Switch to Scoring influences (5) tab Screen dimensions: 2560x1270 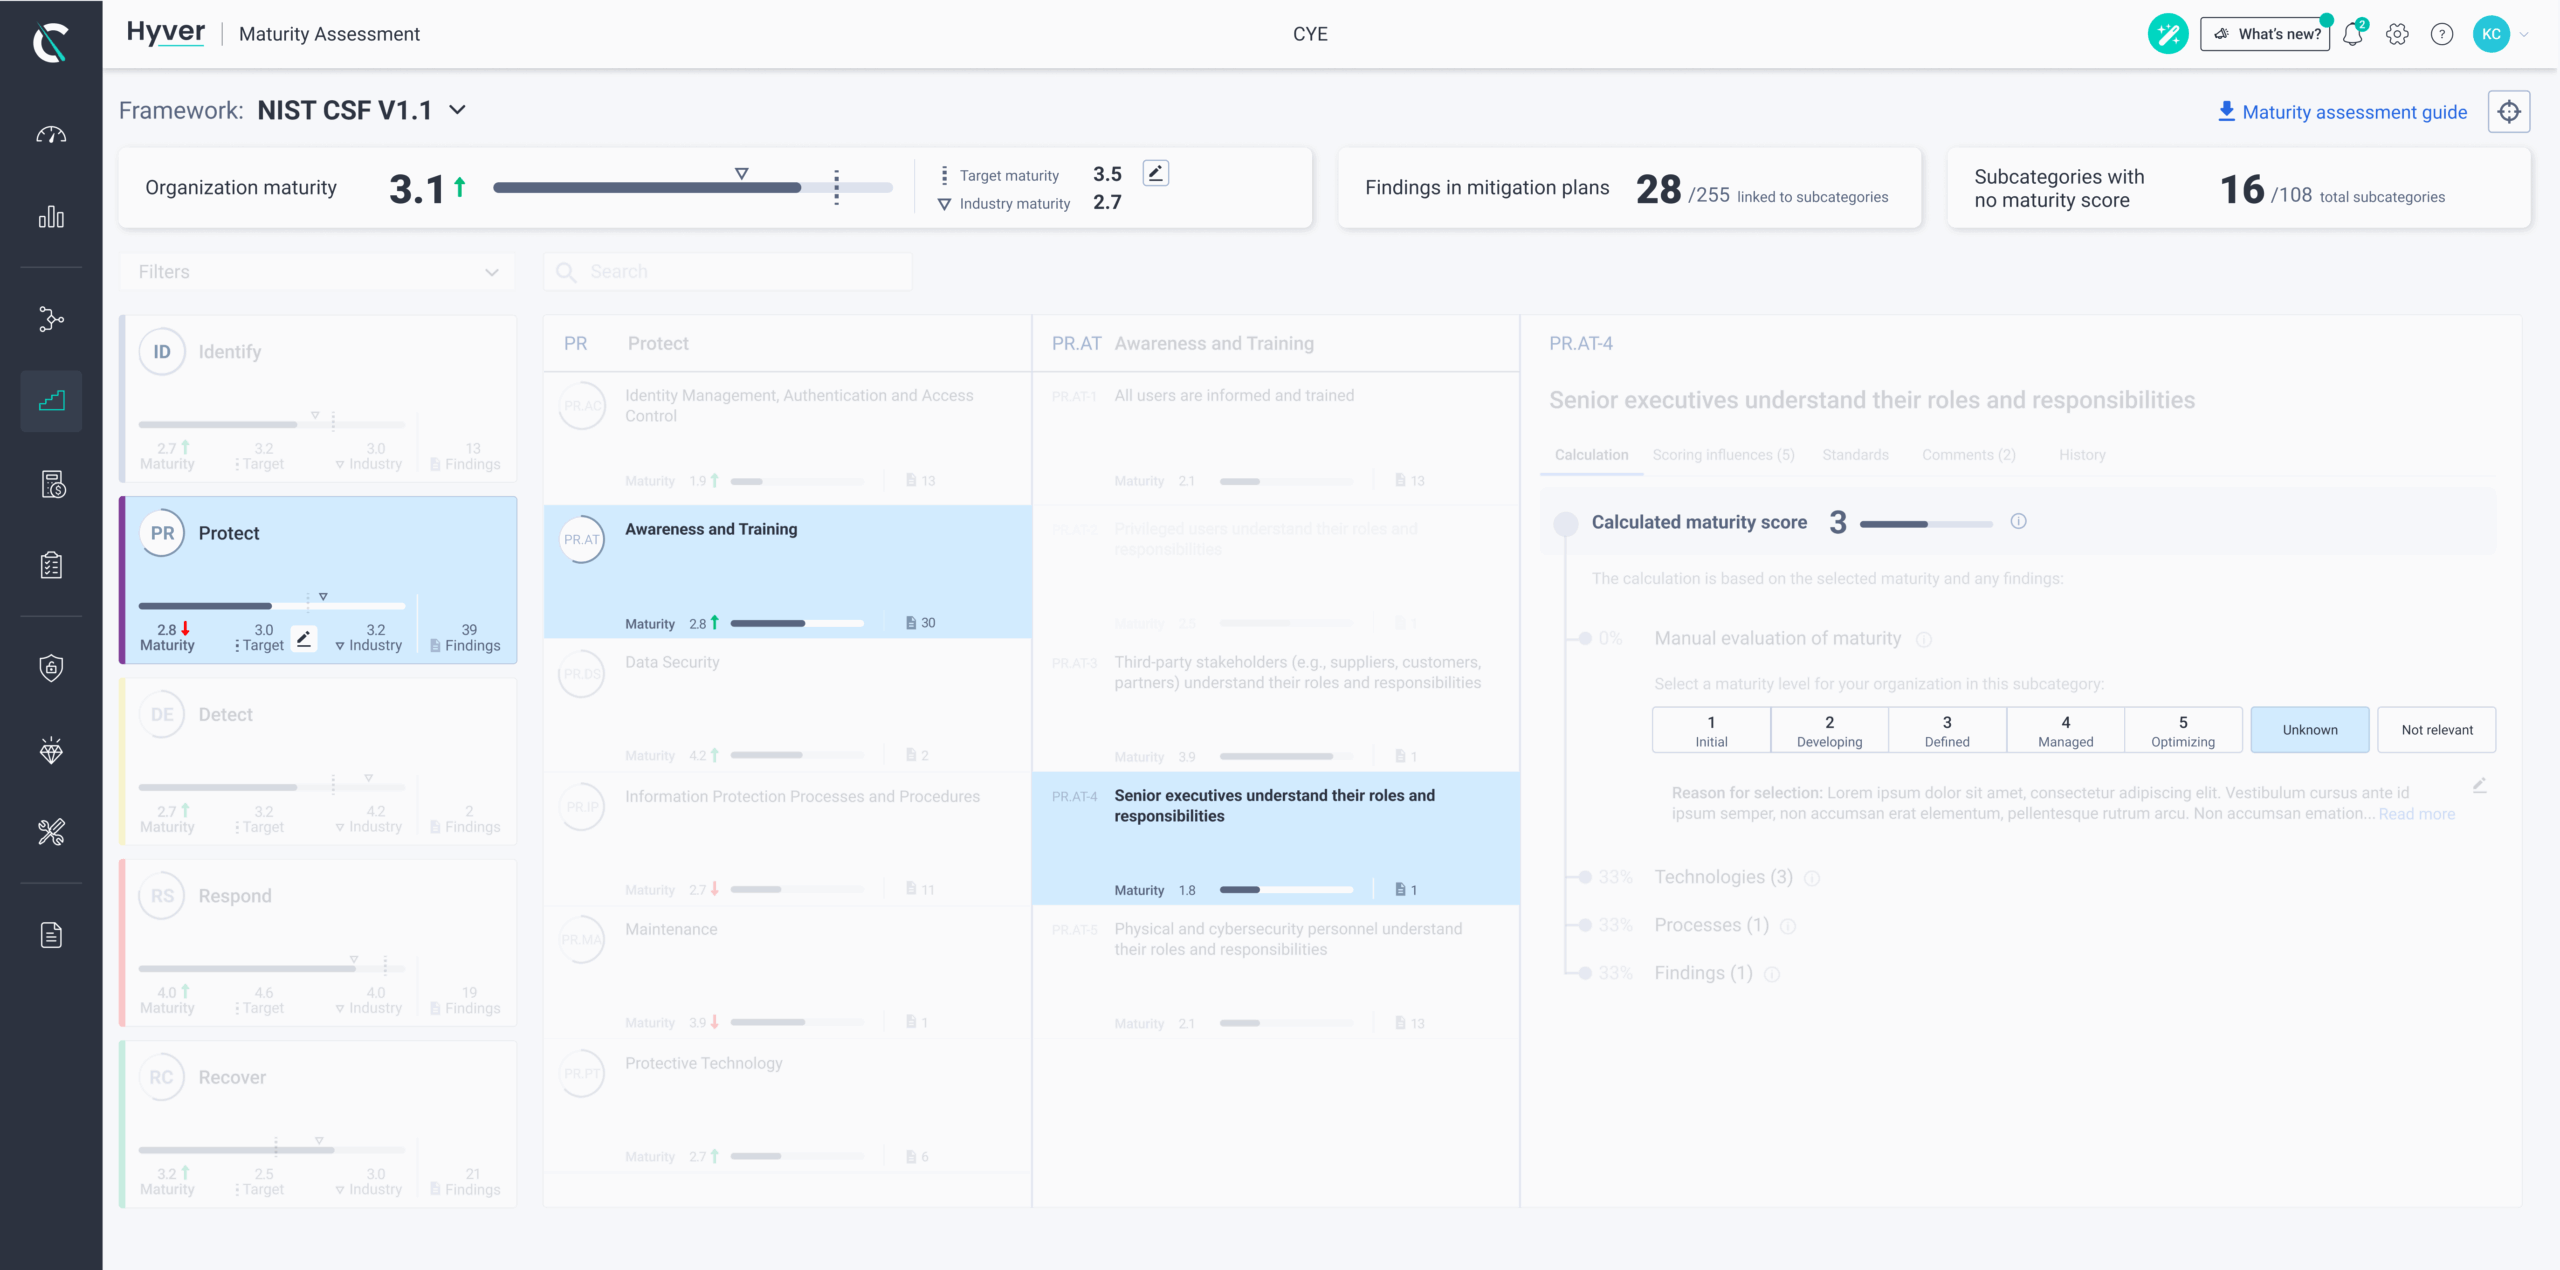(x=1723, y=455)
